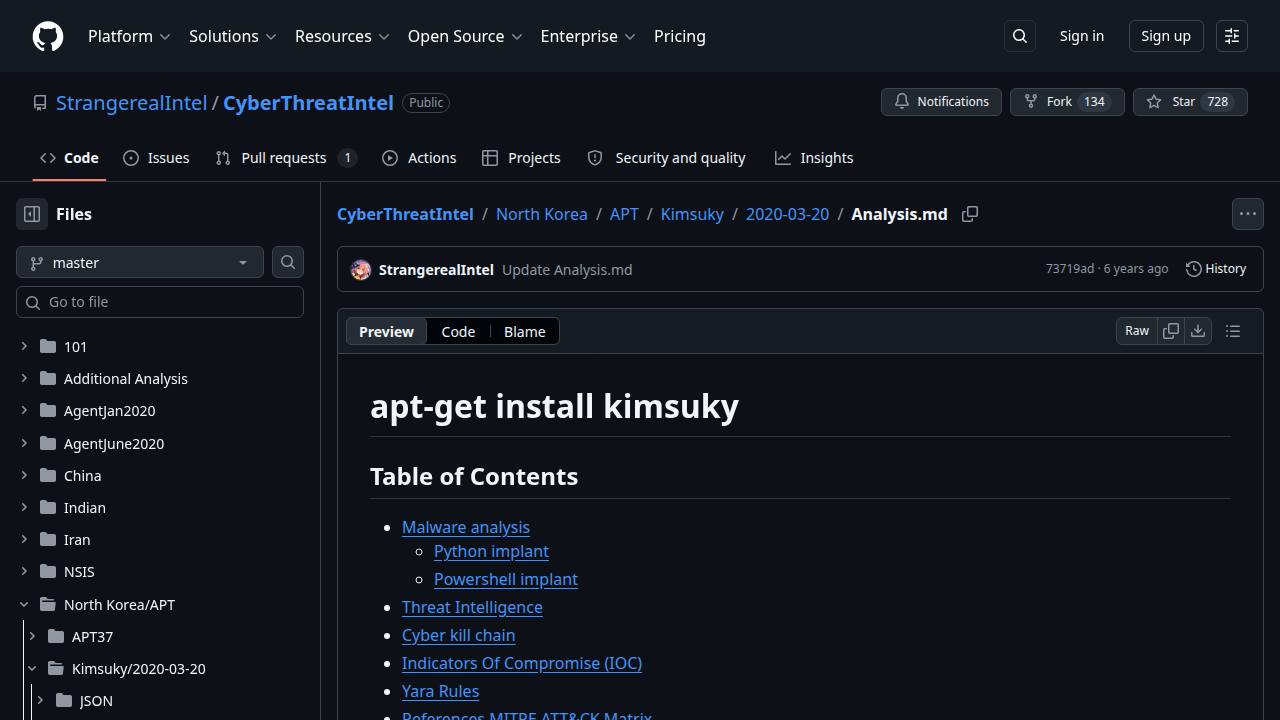The image size is (1280, 720).
Task: Navigate to Kimsuky breadcrumb
Action: (692, 214)
